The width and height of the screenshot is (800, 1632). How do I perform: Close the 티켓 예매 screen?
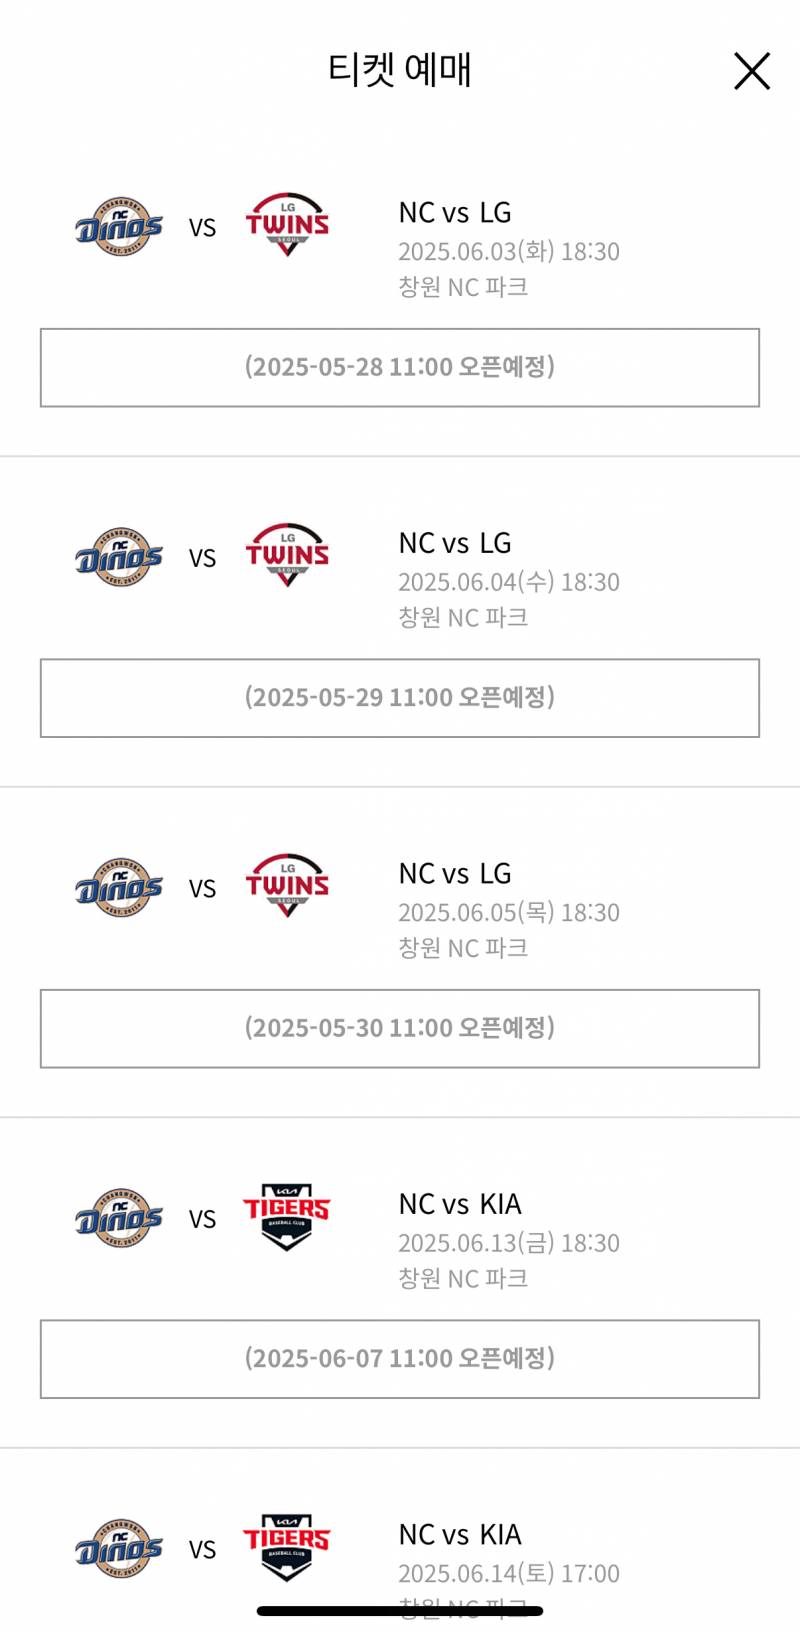[752, 72]
